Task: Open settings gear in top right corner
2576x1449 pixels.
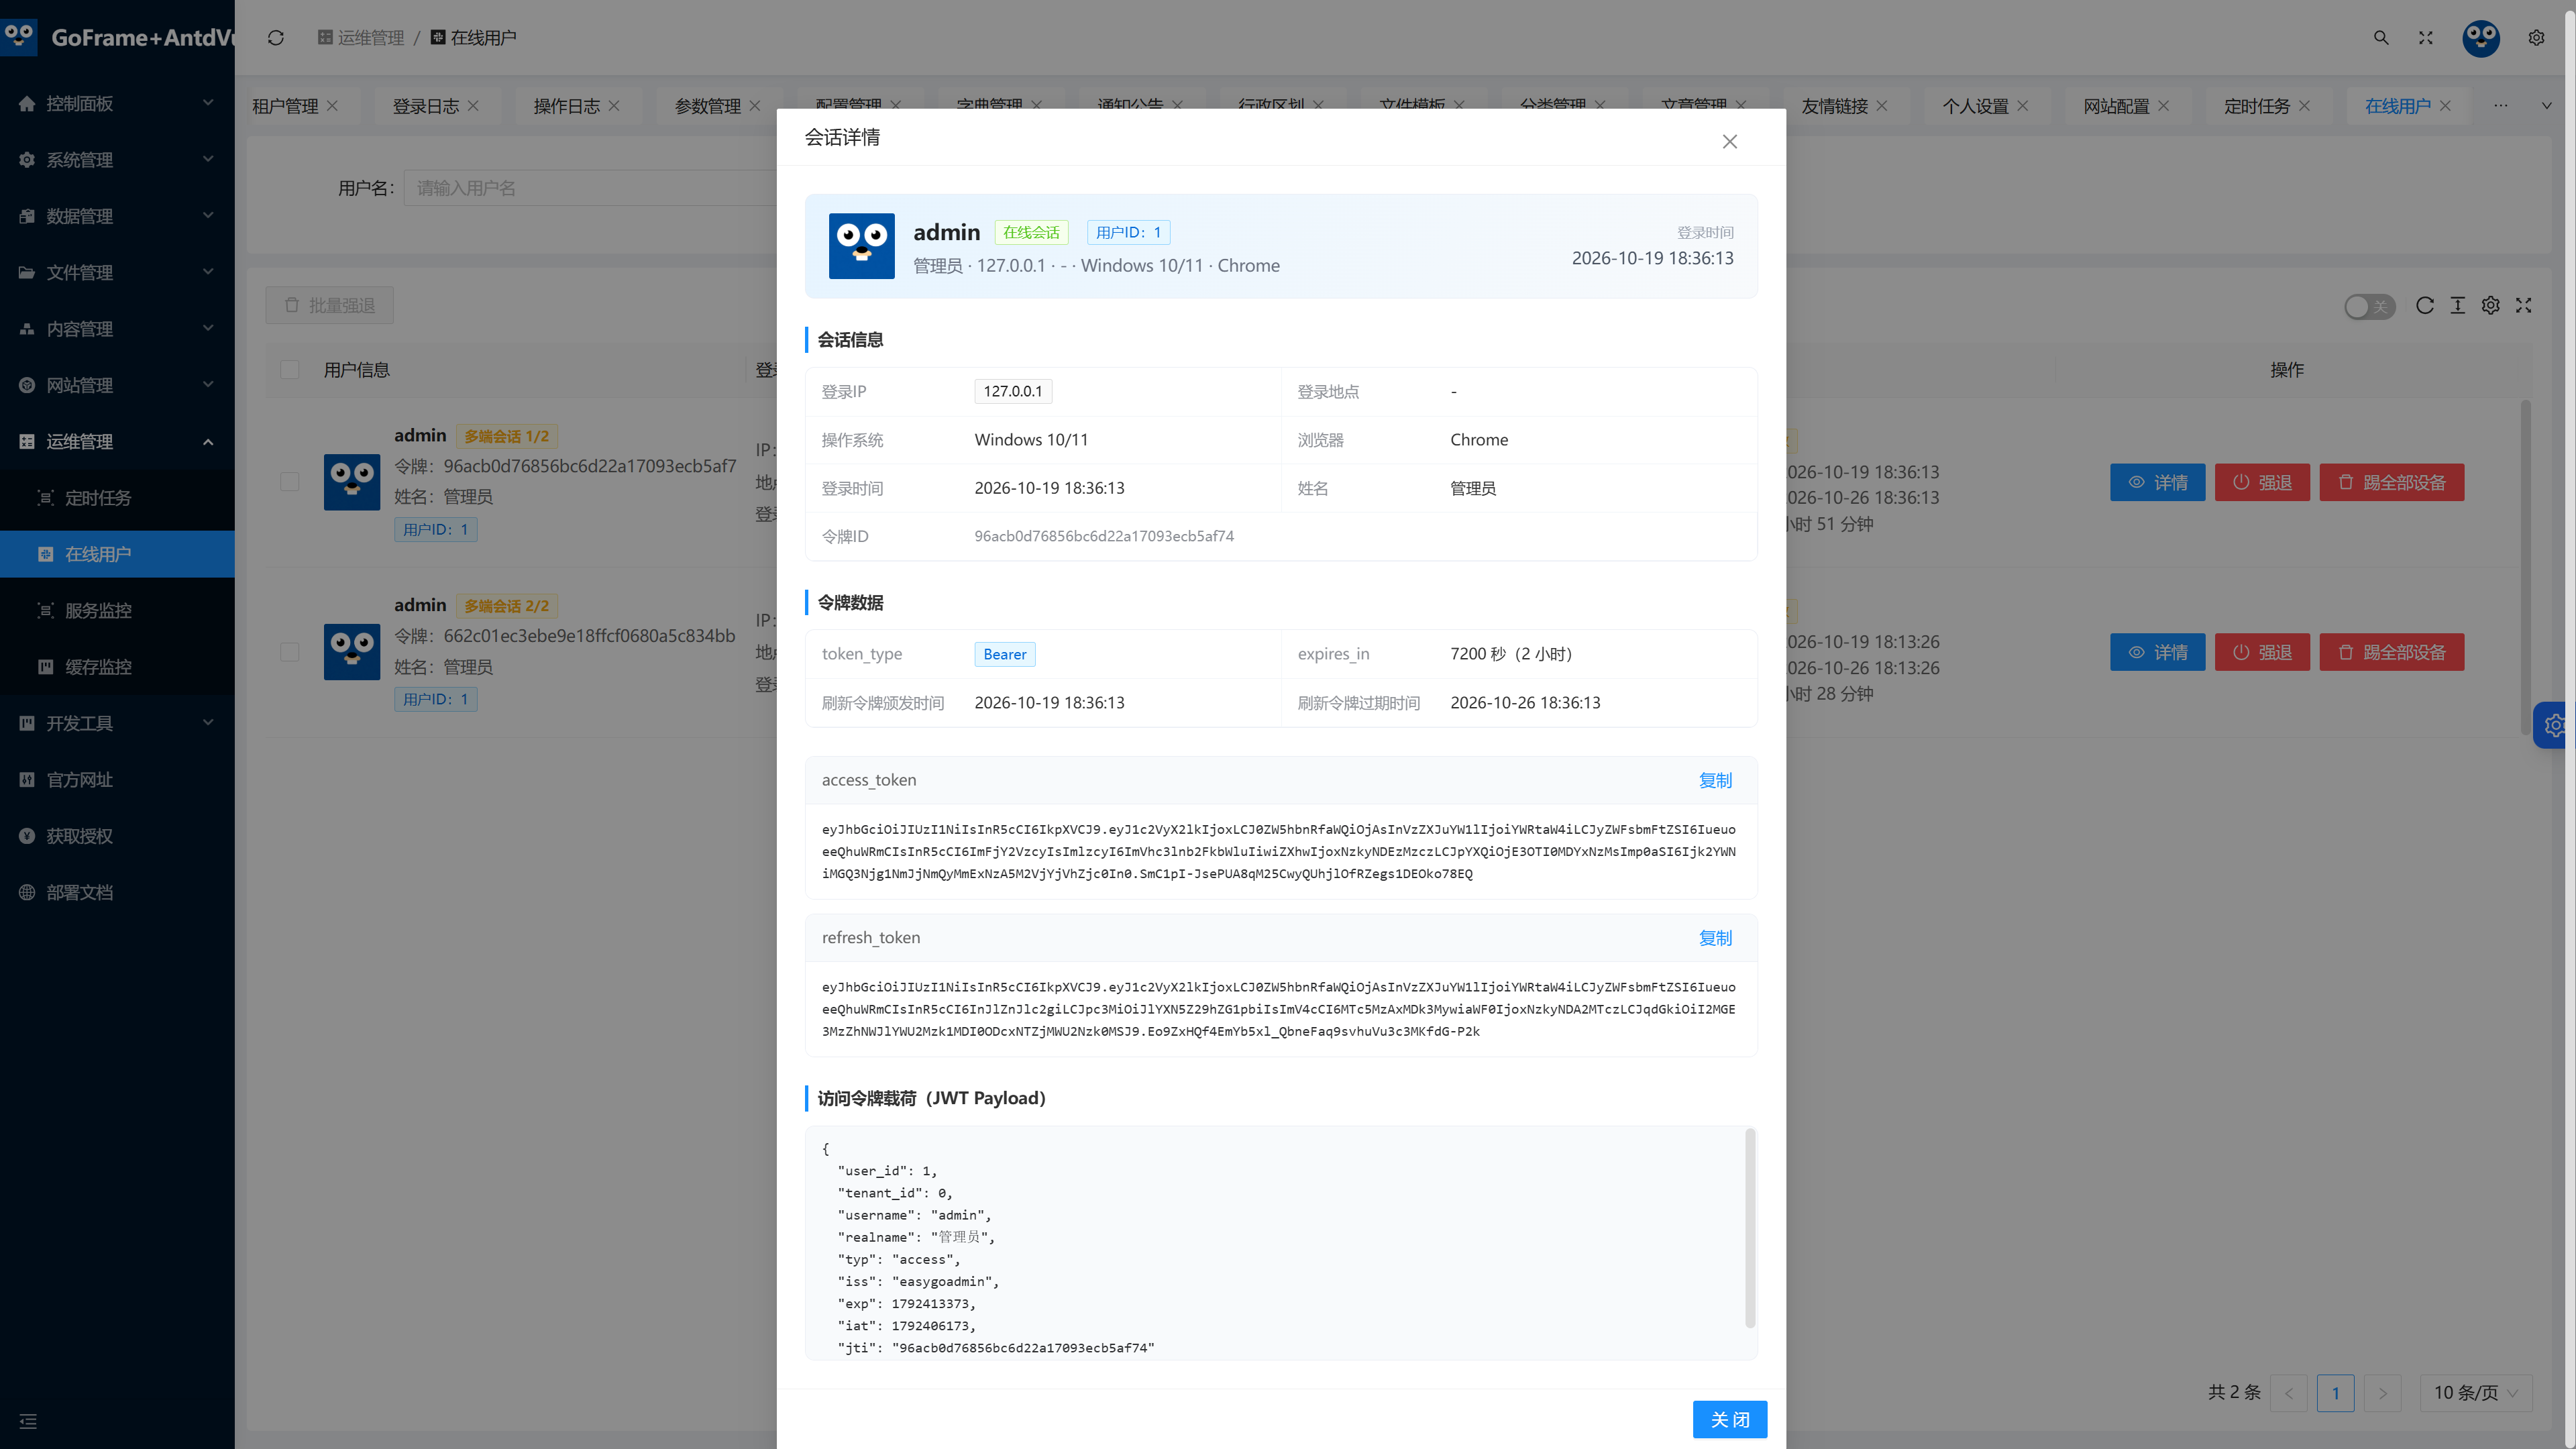Action: pos(2536,38)
